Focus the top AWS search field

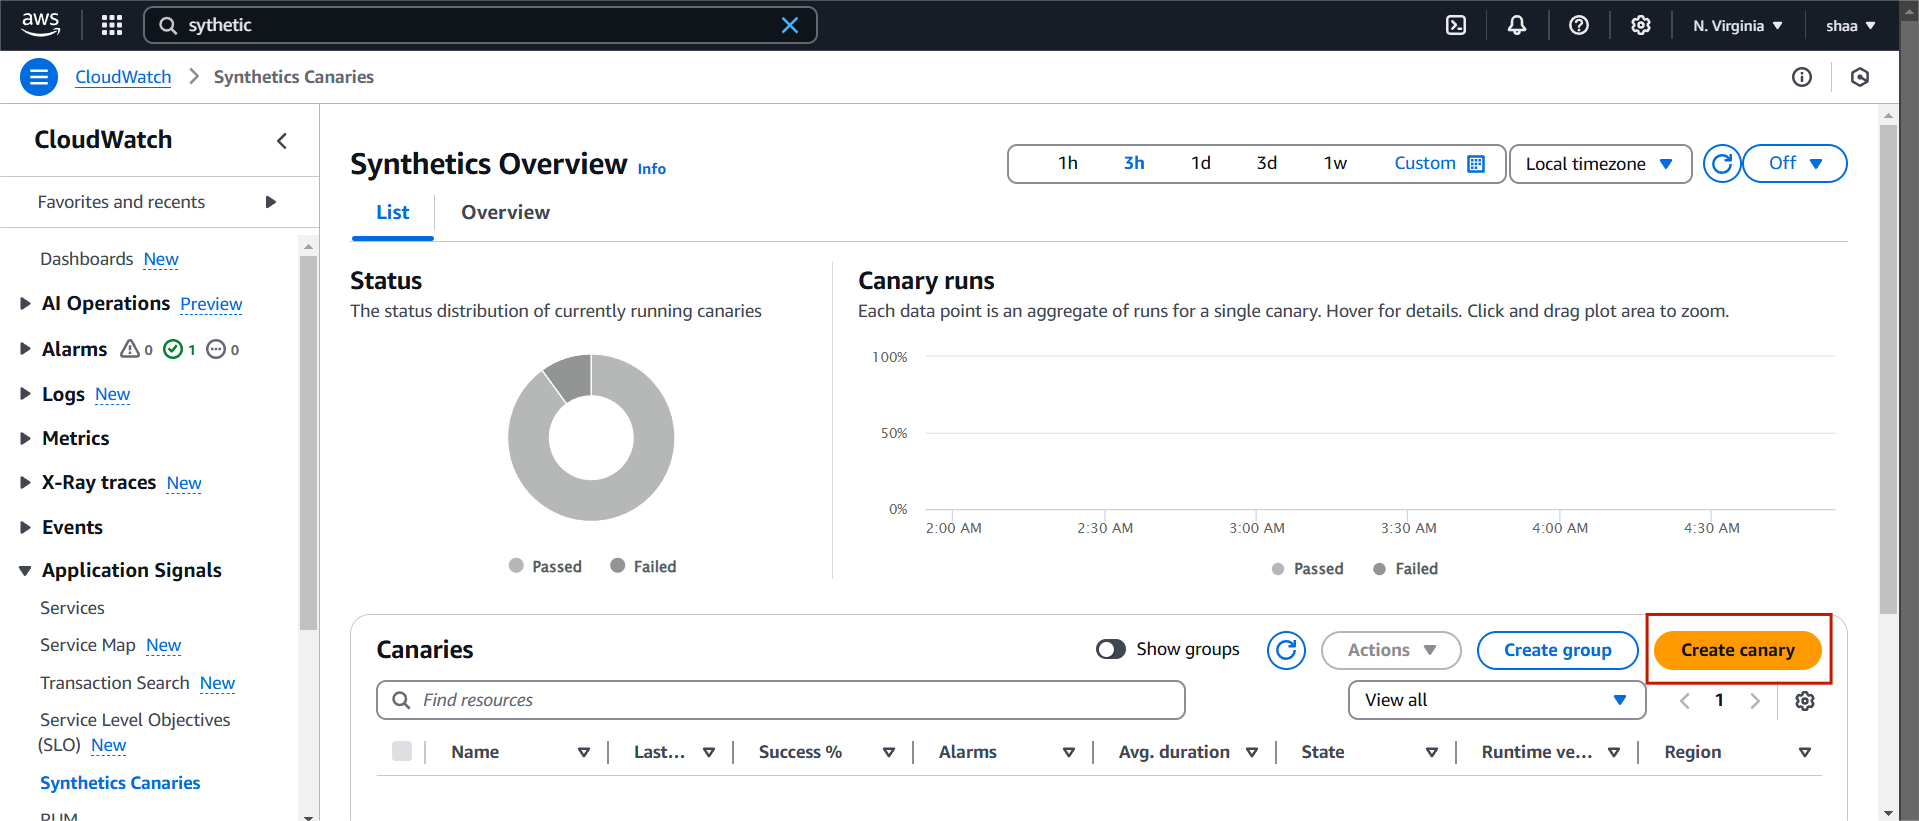click(x=480, y=25)
